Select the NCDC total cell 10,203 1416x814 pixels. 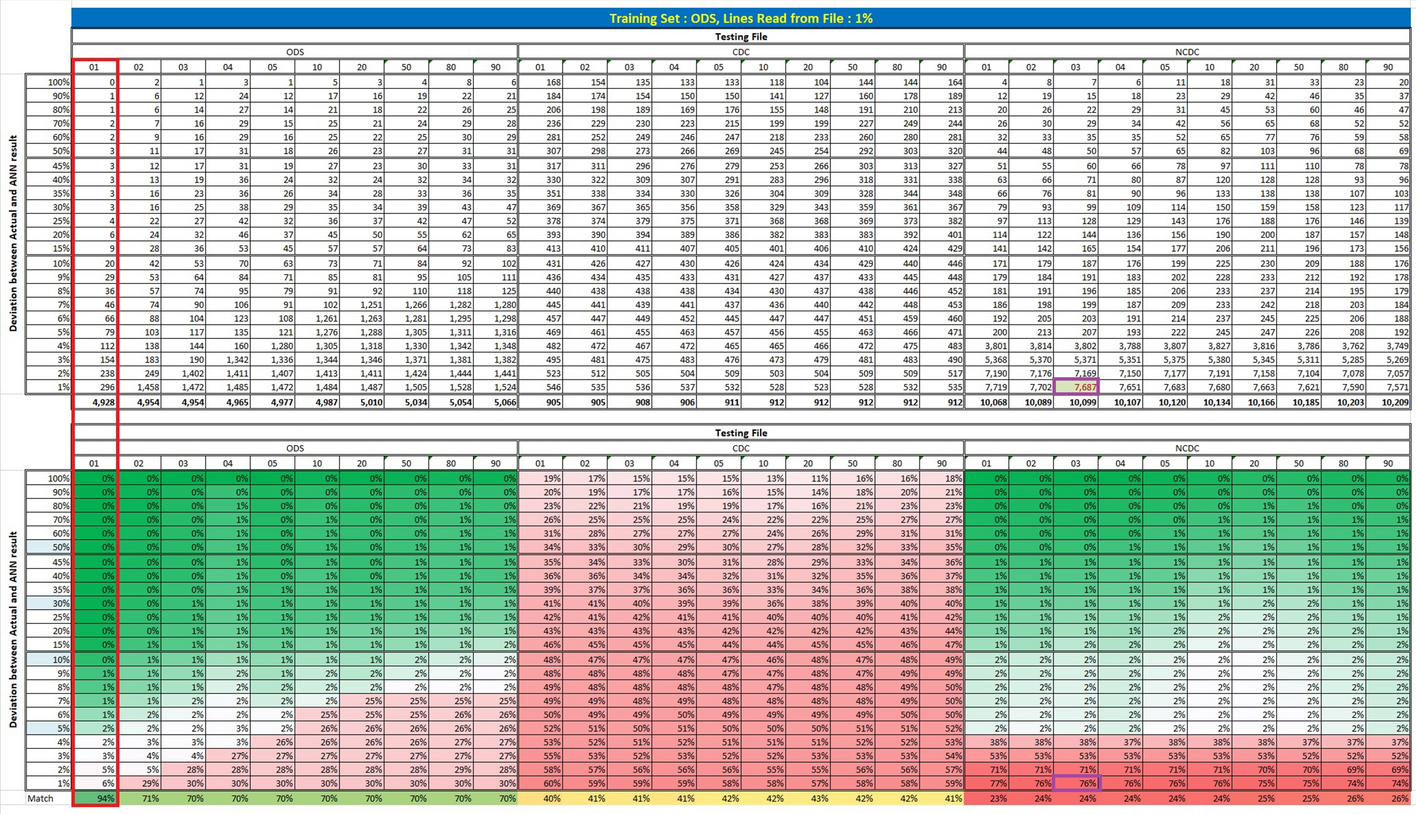click(x=1343, y=404)
